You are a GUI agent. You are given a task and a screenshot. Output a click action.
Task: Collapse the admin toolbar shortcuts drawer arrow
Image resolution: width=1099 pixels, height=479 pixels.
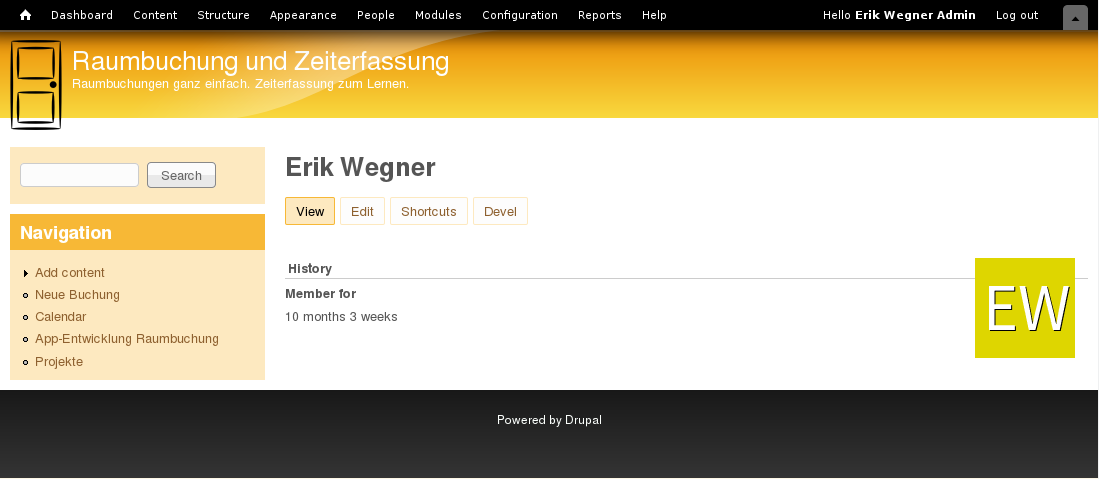click(1075, 17)
